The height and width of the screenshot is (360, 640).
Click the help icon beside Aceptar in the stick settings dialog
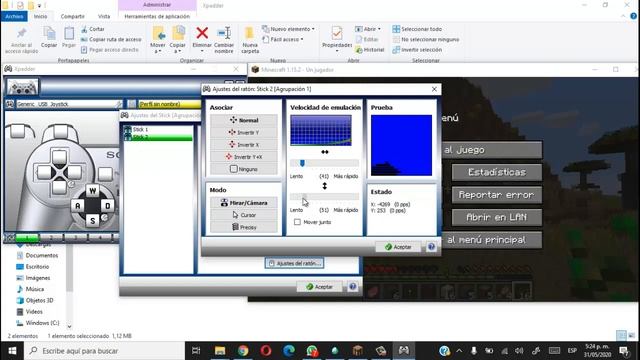pyautogui.click(x=353, y=287)
